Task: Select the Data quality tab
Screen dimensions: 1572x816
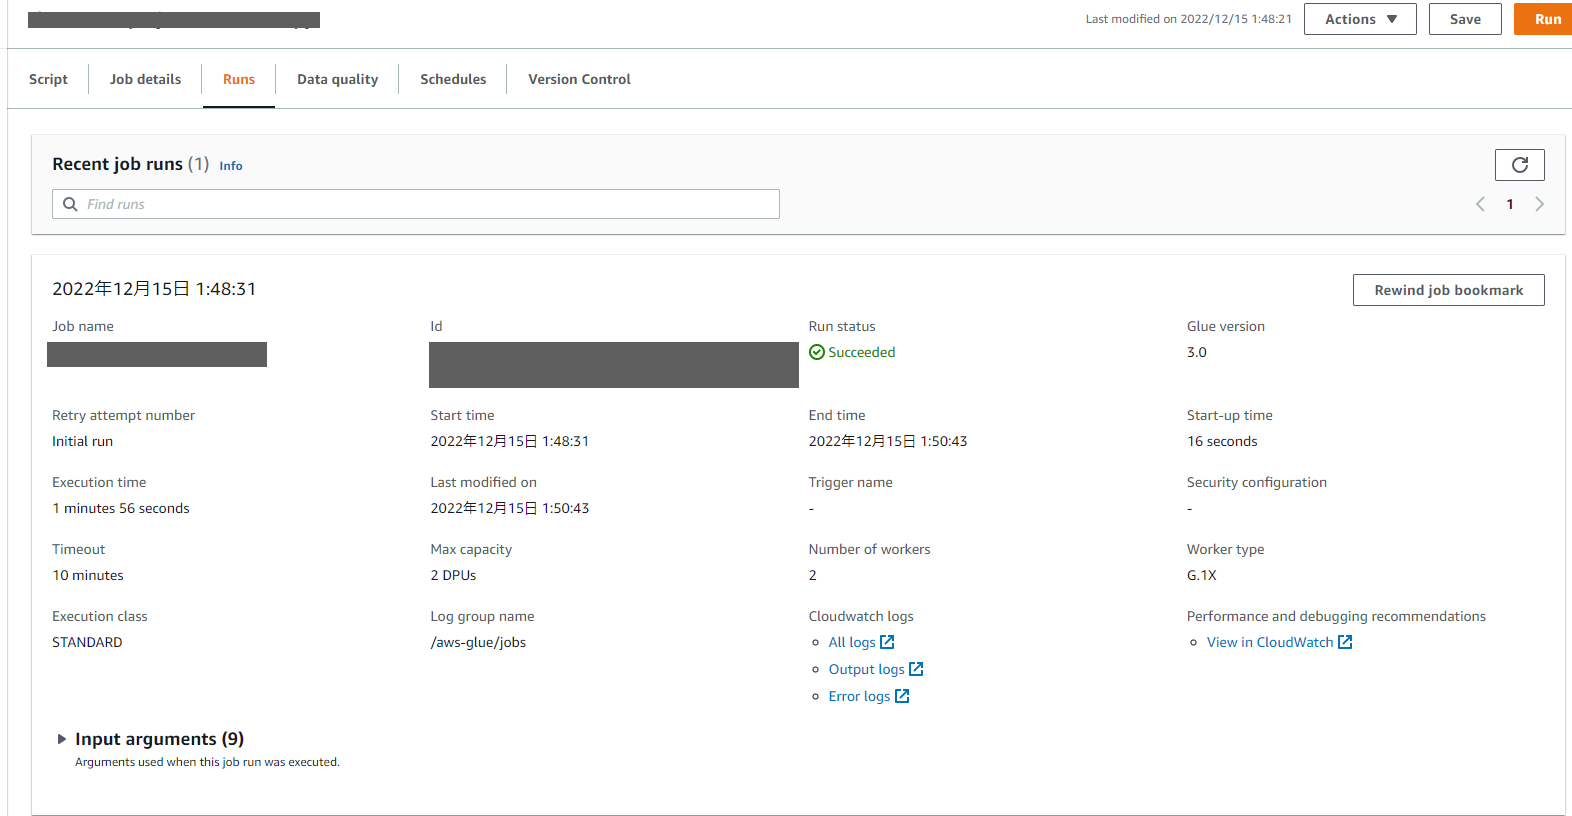Action: (x=337, y=79)
